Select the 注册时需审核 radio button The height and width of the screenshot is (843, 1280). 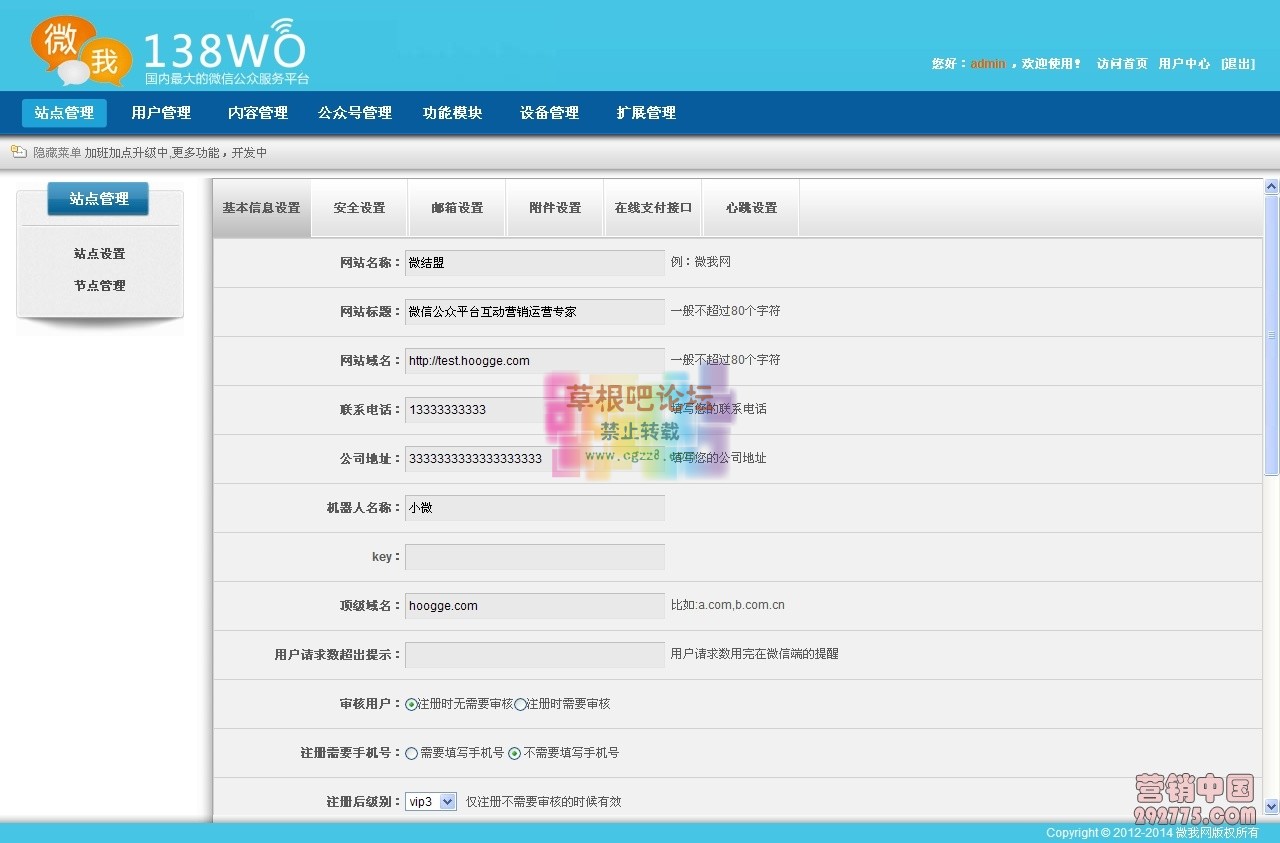[x=520, y=703]
